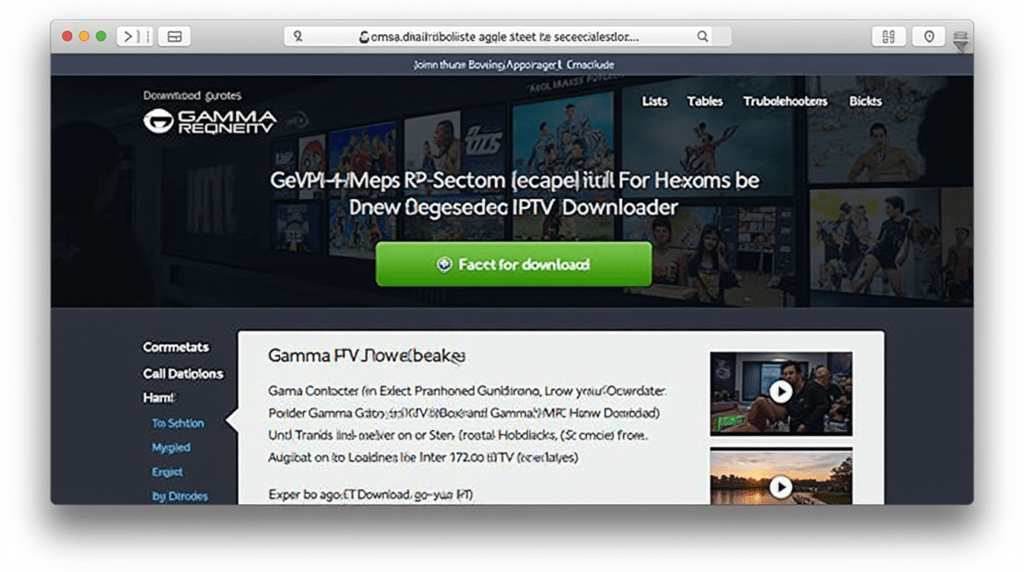The width and height of the screenshot is (1024, 572).
Task: Select Call Detiolons in the sidebar
Action: (x=183, y=373)
